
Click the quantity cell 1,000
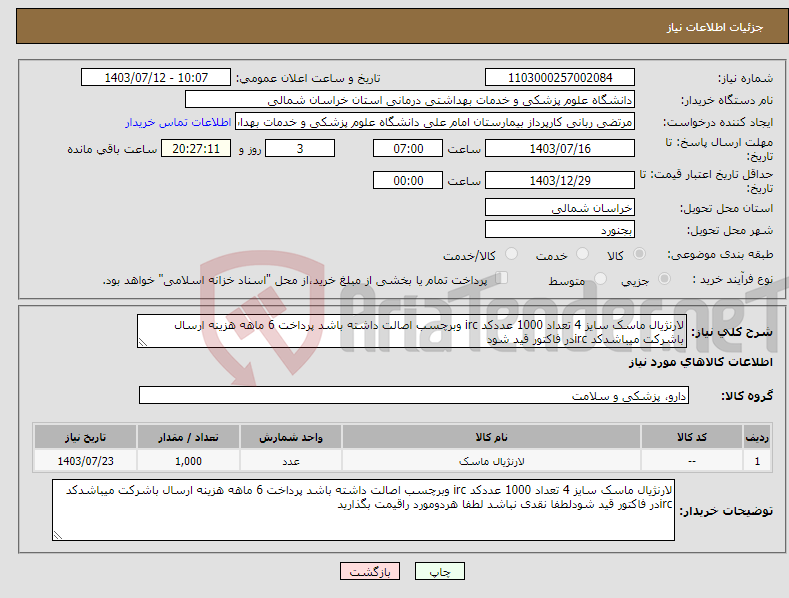point(188,461)
